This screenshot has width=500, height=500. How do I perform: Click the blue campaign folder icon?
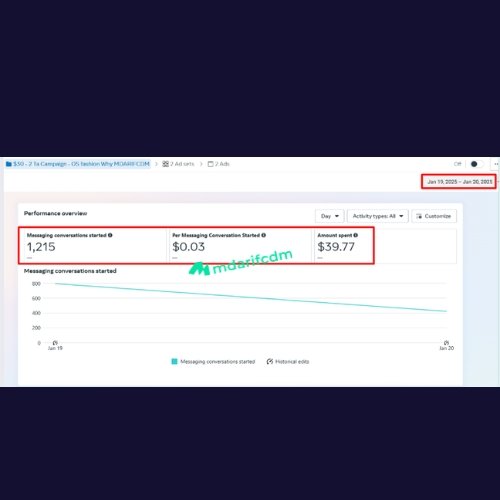click(9, 164)
